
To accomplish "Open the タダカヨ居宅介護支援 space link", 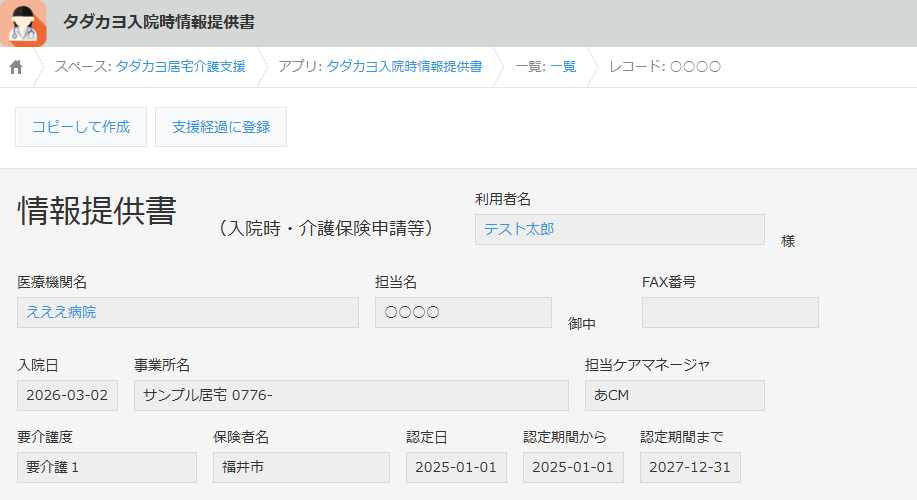I will tap(180, 67).
